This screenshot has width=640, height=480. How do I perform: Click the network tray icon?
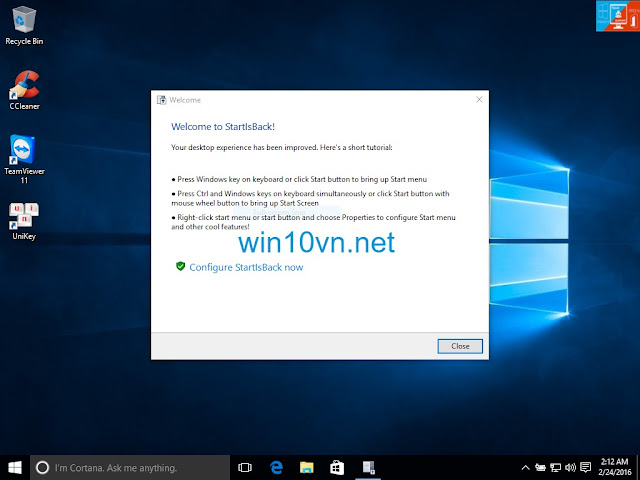(x=556, y=468)
